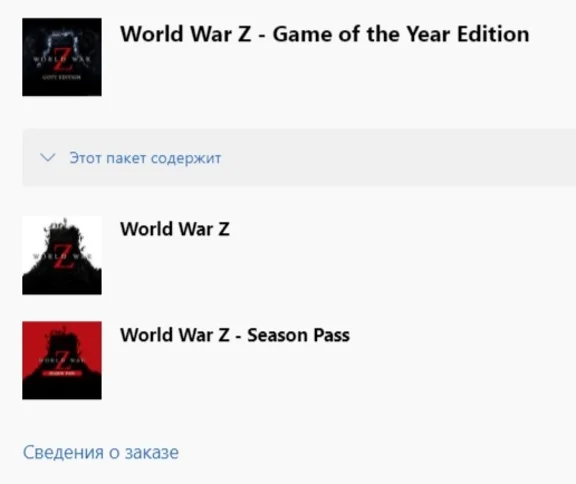Viewport: 576px width, 484px height.
Task: Click the Season Pass banner on red cover
Action: pos(62,373)
